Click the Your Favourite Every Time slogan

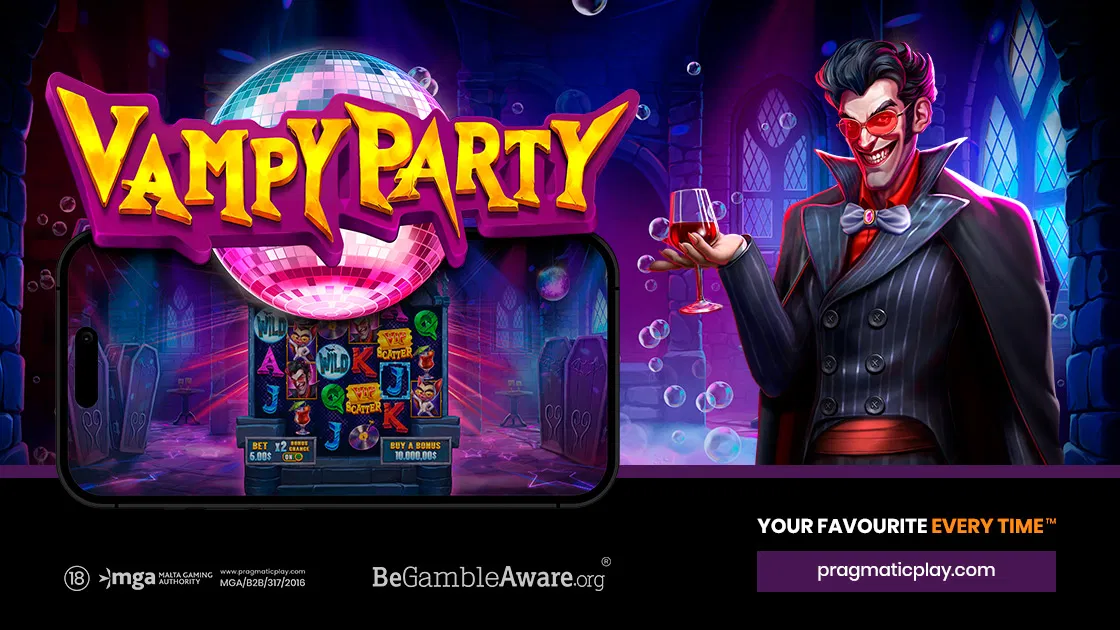tap(906, 526)
